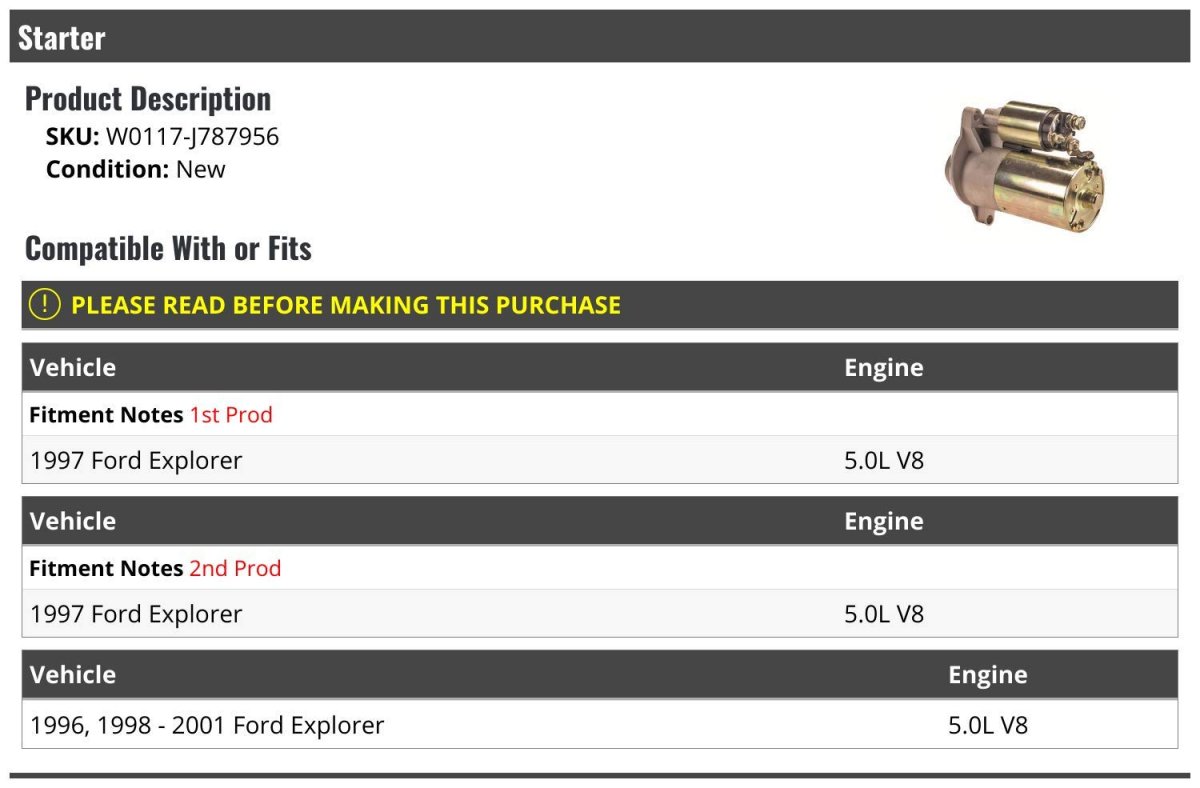This screenshot has width=1200, height=788.
Task: Click the red 1st Prod fitment note
Action: pos(231,414)
